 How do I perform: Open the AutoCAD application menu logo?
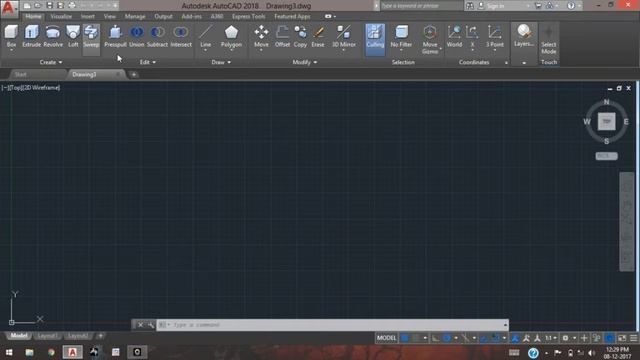[9, 8]
